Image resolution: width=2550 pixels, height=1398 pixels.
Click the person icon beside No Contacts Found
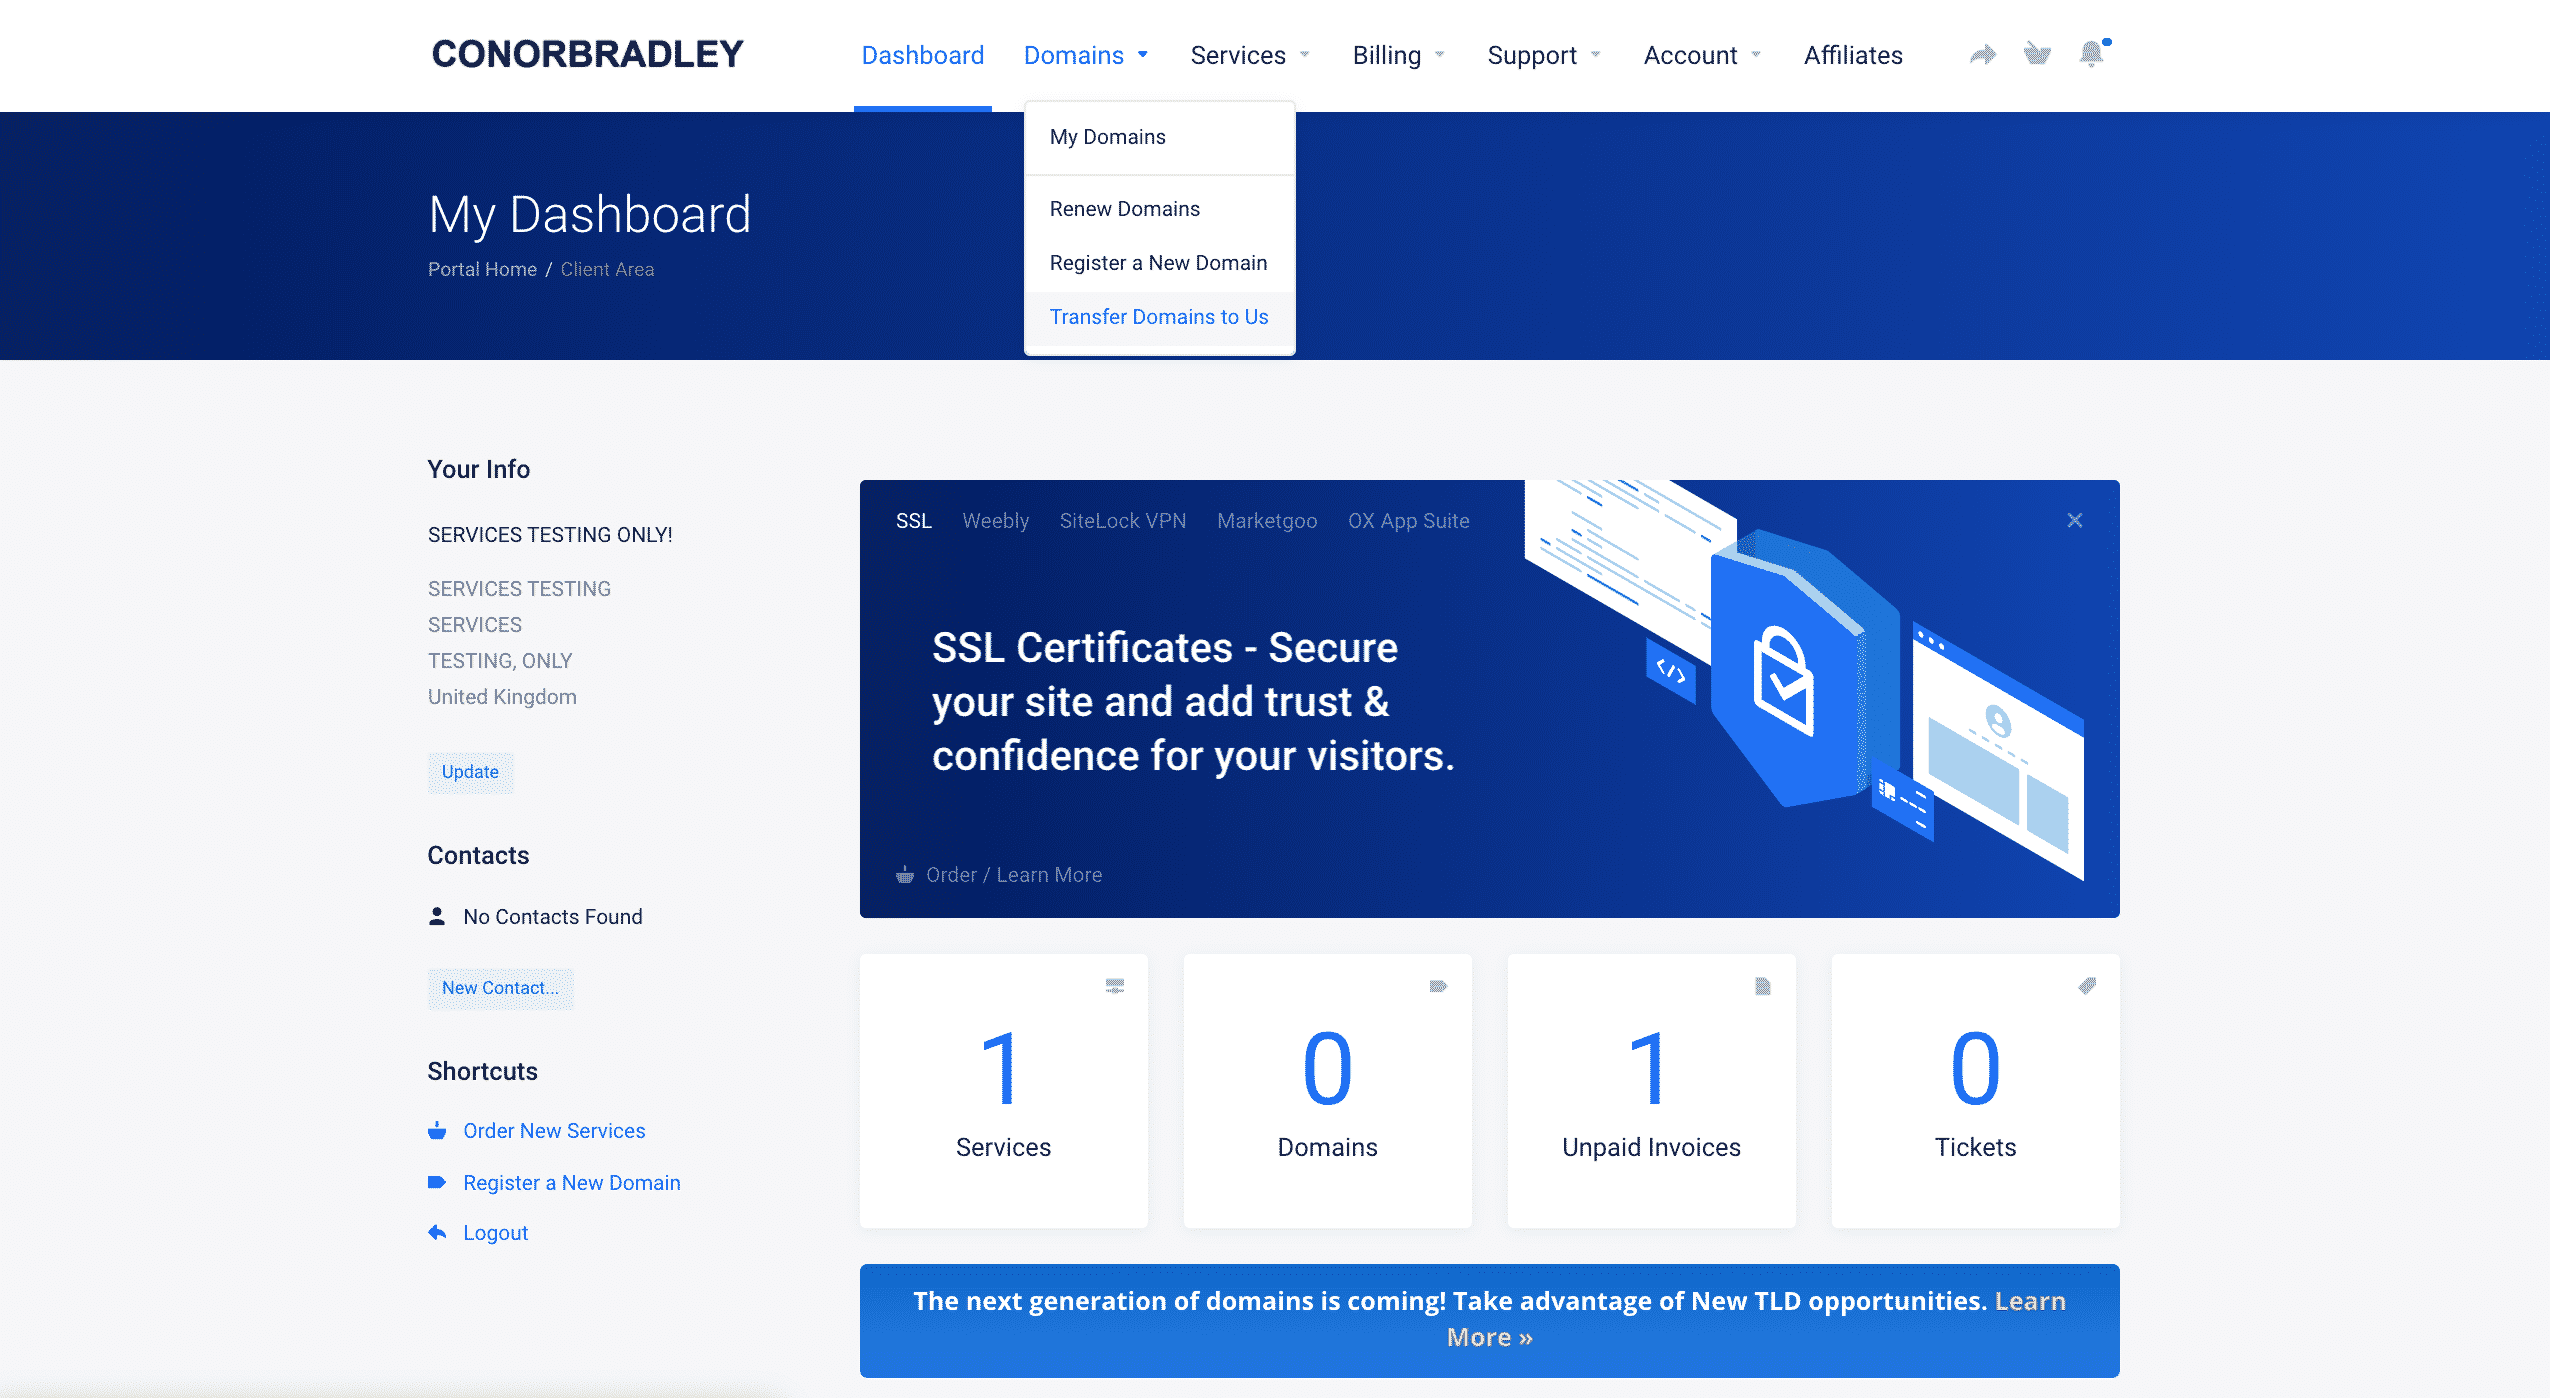[437, 916]
